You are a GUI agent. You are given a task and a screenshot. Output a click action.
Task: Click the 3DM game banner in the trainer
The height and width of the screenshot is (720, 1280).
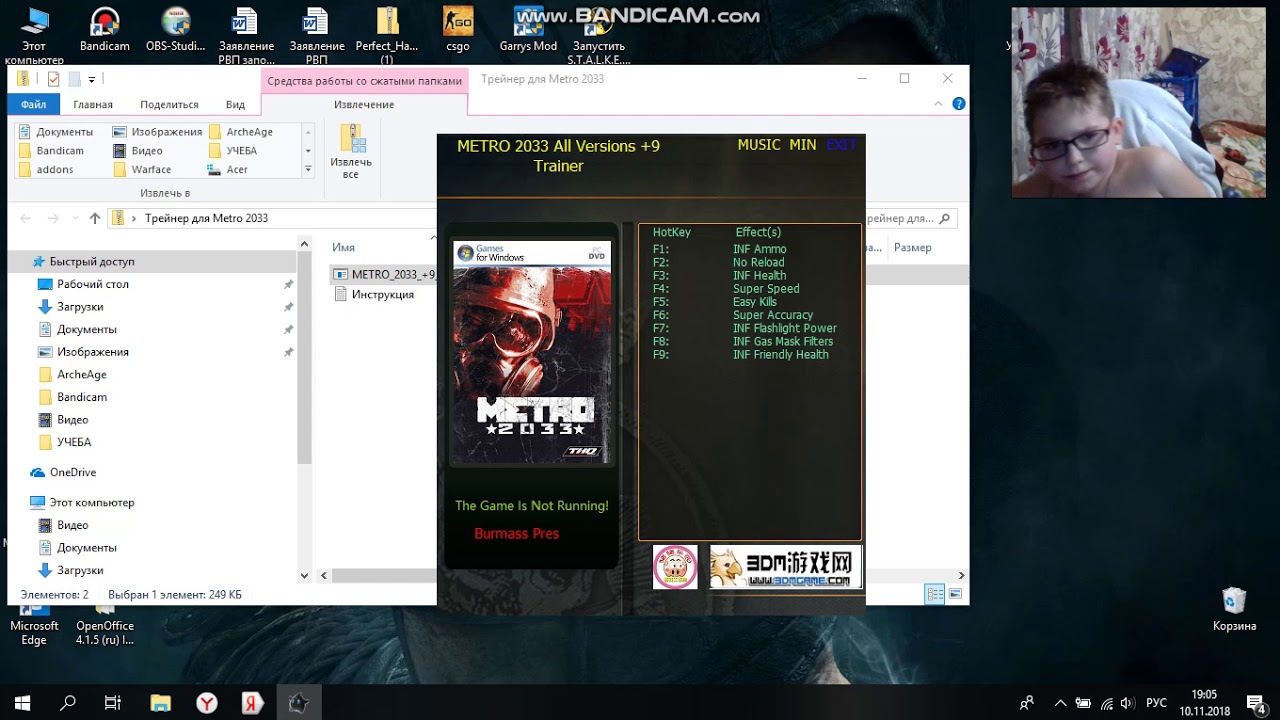tap(785, 567)
